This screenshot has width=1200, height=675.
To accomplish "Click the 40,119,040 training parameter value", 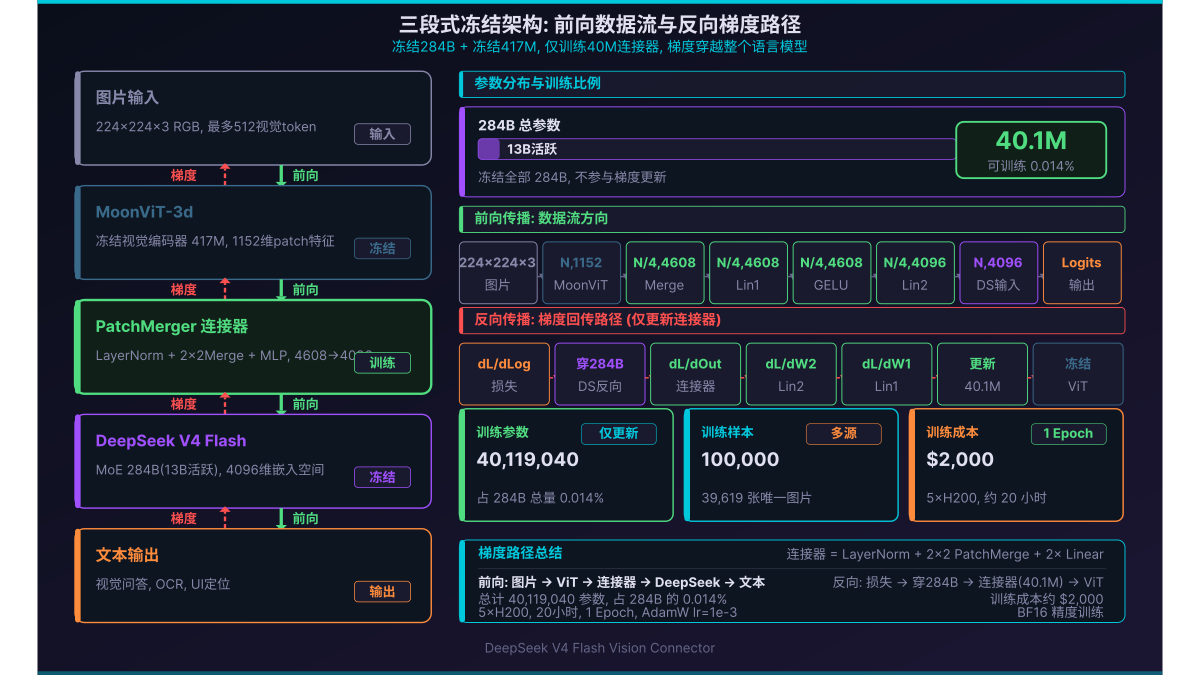I will click(528, 460).
